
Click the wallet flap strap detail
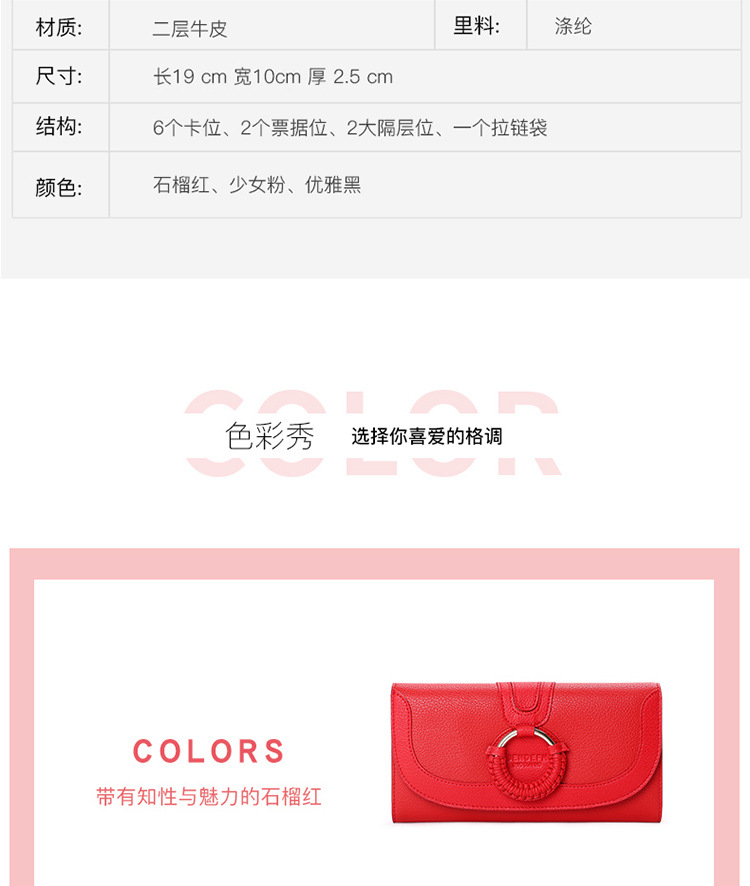pyautogui.click(x=526, y=703)
